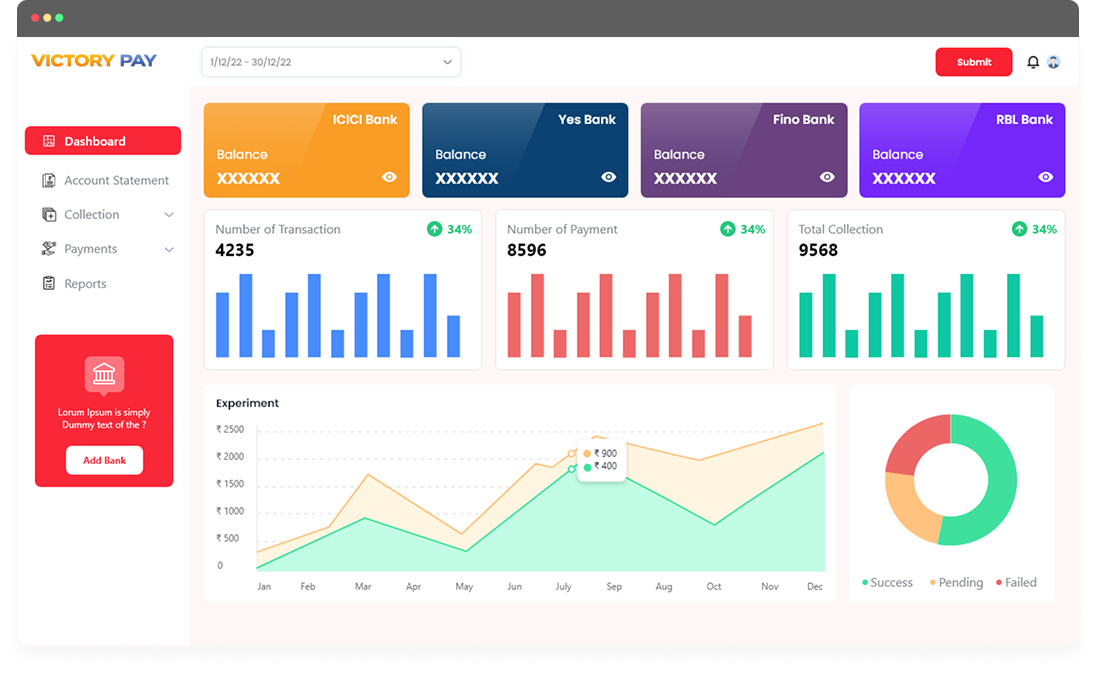The width and height of the screenshot is (1097, 673).
Task: Click the Add Bank button
Action: 104,460
